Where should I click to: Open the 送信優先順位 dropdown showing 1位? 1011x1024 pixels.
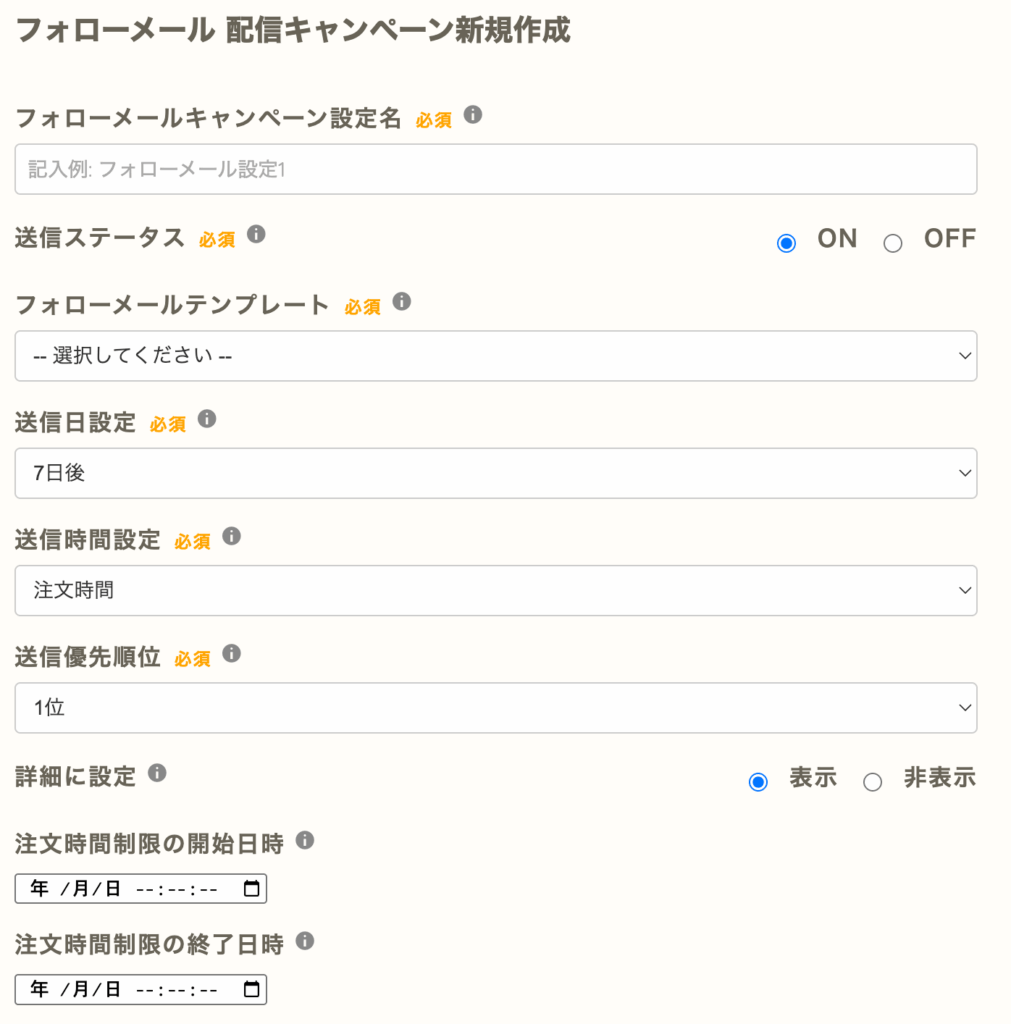click(x=495, y=708)
